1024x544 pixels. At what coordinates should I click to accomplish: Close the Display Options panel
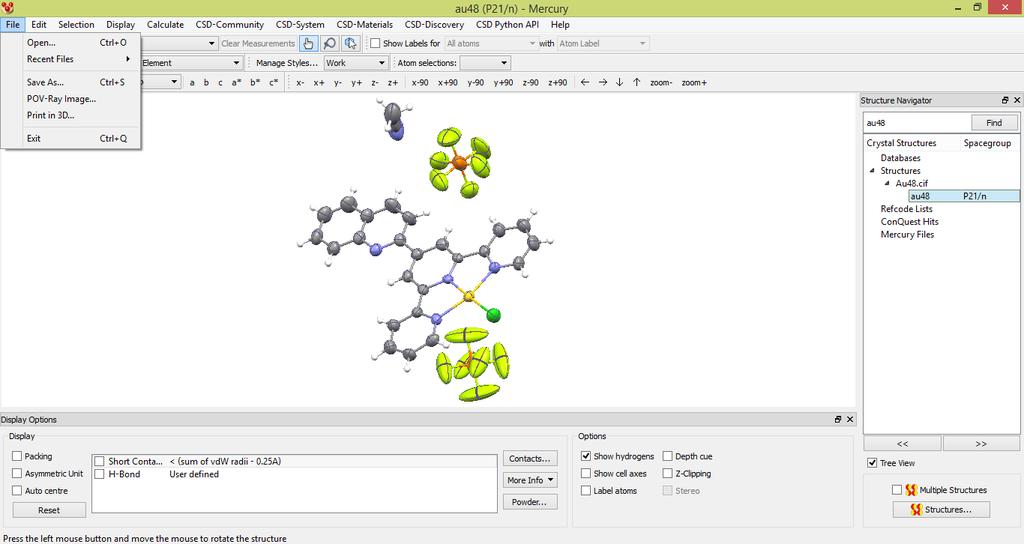[x=850, y=419]
